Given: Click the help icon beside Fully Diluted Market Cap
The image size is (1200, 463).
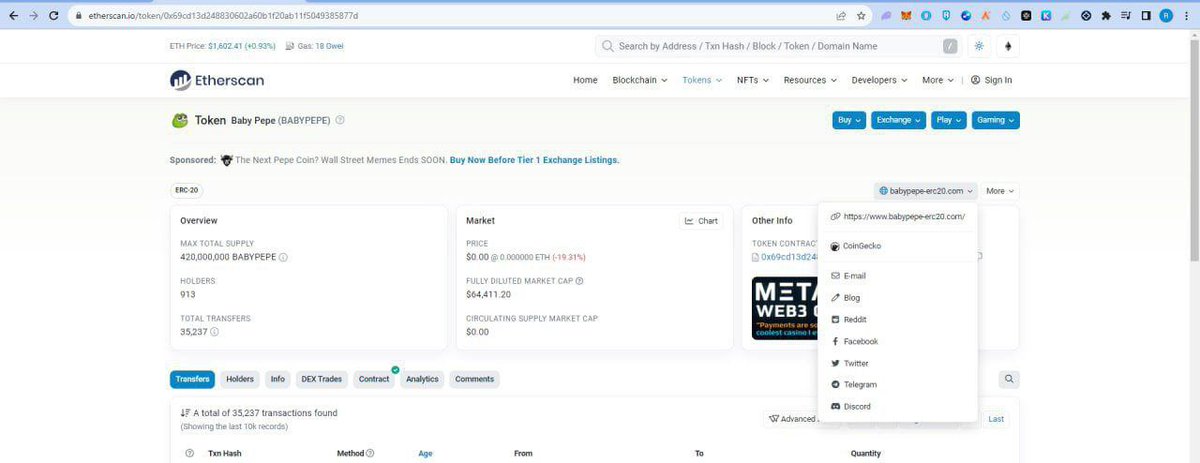Looking at the screenshot, I should 580,281.
